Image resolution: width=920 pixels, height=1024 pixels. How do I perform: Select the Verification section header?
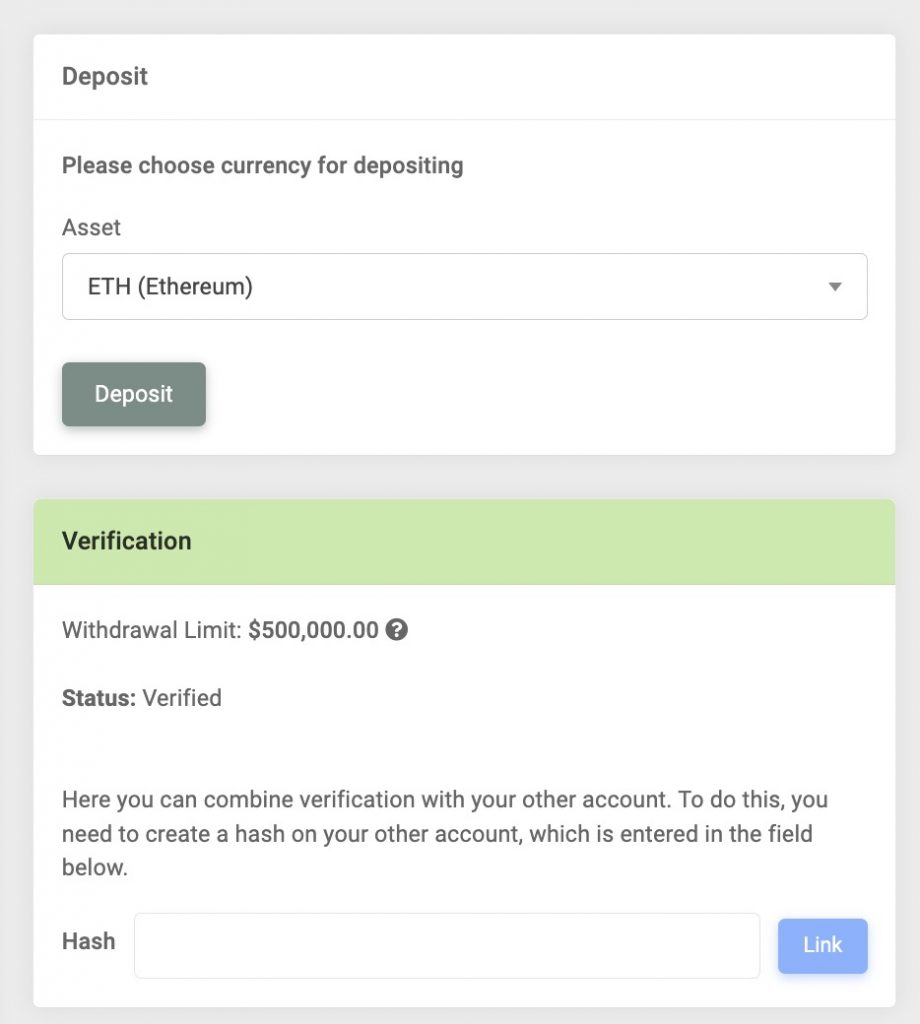point(127,541)
